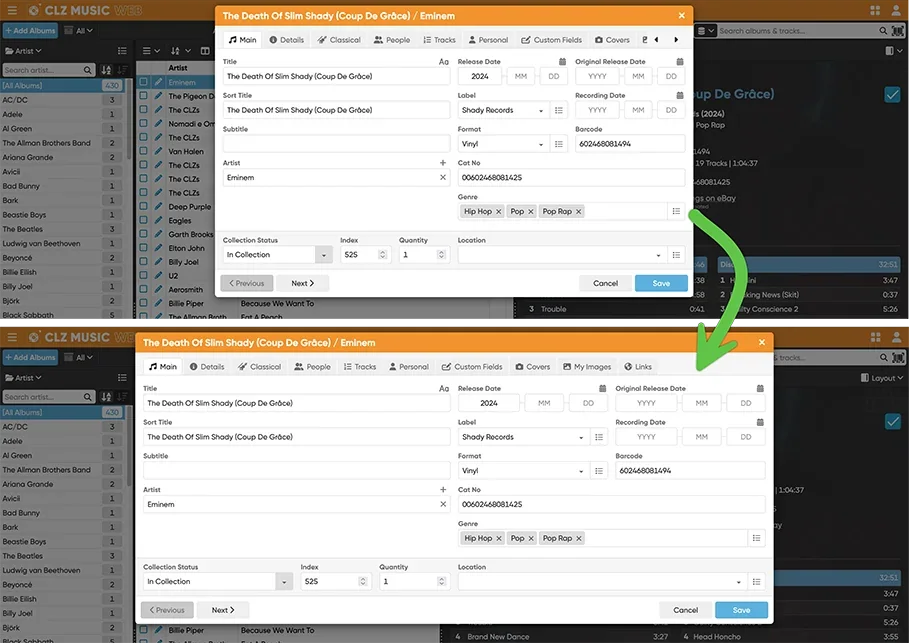
Task: Go to Next album in upper dialog
Action: [x=302, y=283]
